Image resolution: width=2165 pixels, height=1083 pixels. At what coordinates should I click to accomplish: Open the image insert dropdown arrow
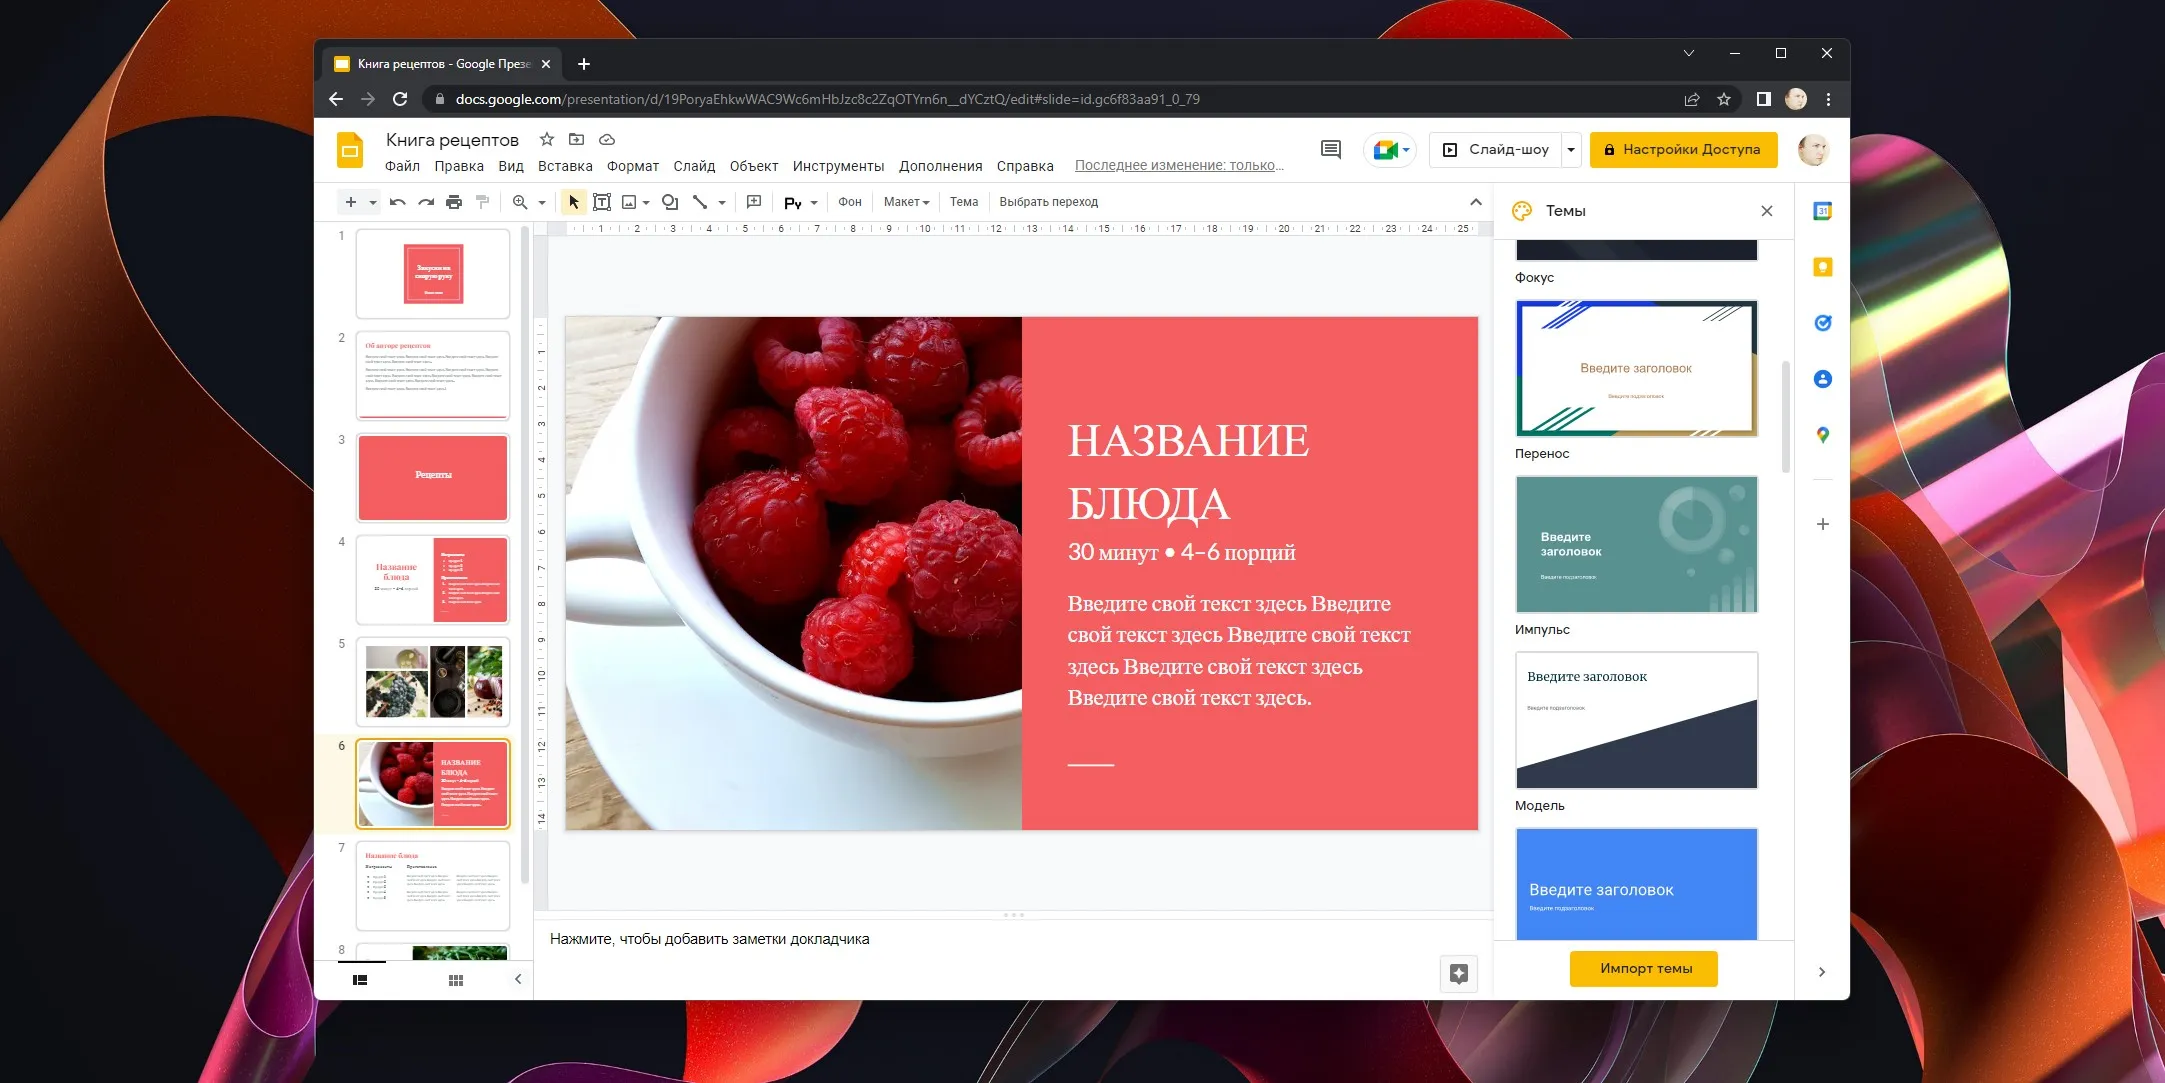click(646, 203)
